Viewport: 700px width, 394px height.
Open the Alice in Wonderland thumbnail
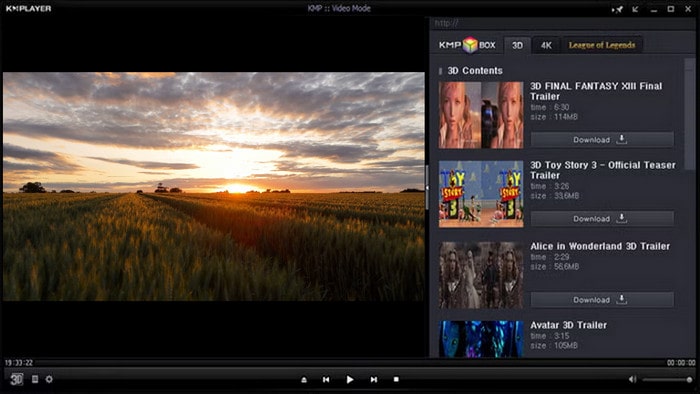(481, 275)
